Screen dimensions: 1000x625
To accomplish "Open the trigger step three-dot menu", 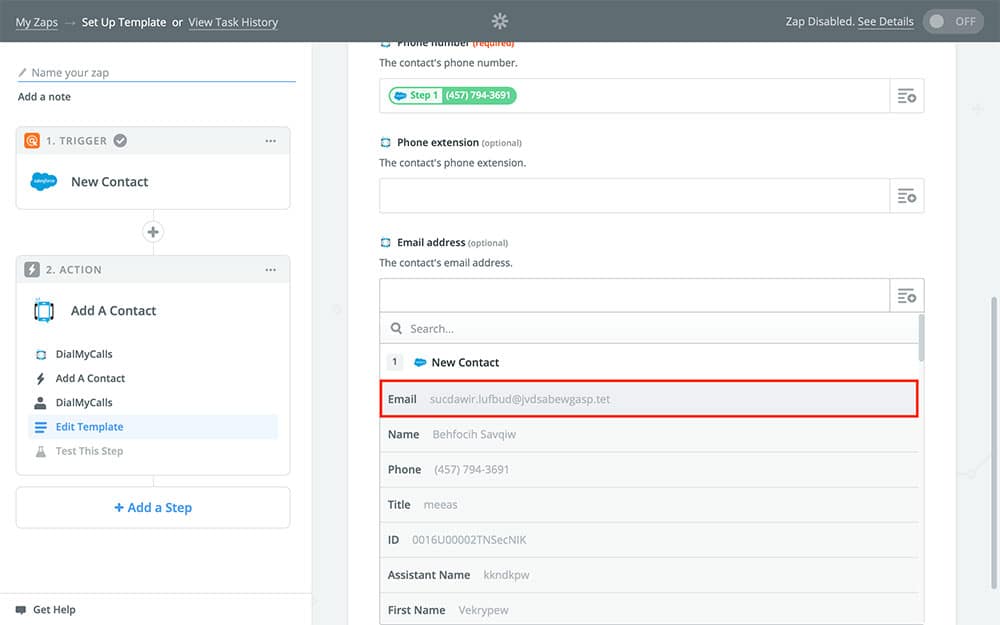I will [271, 141].
